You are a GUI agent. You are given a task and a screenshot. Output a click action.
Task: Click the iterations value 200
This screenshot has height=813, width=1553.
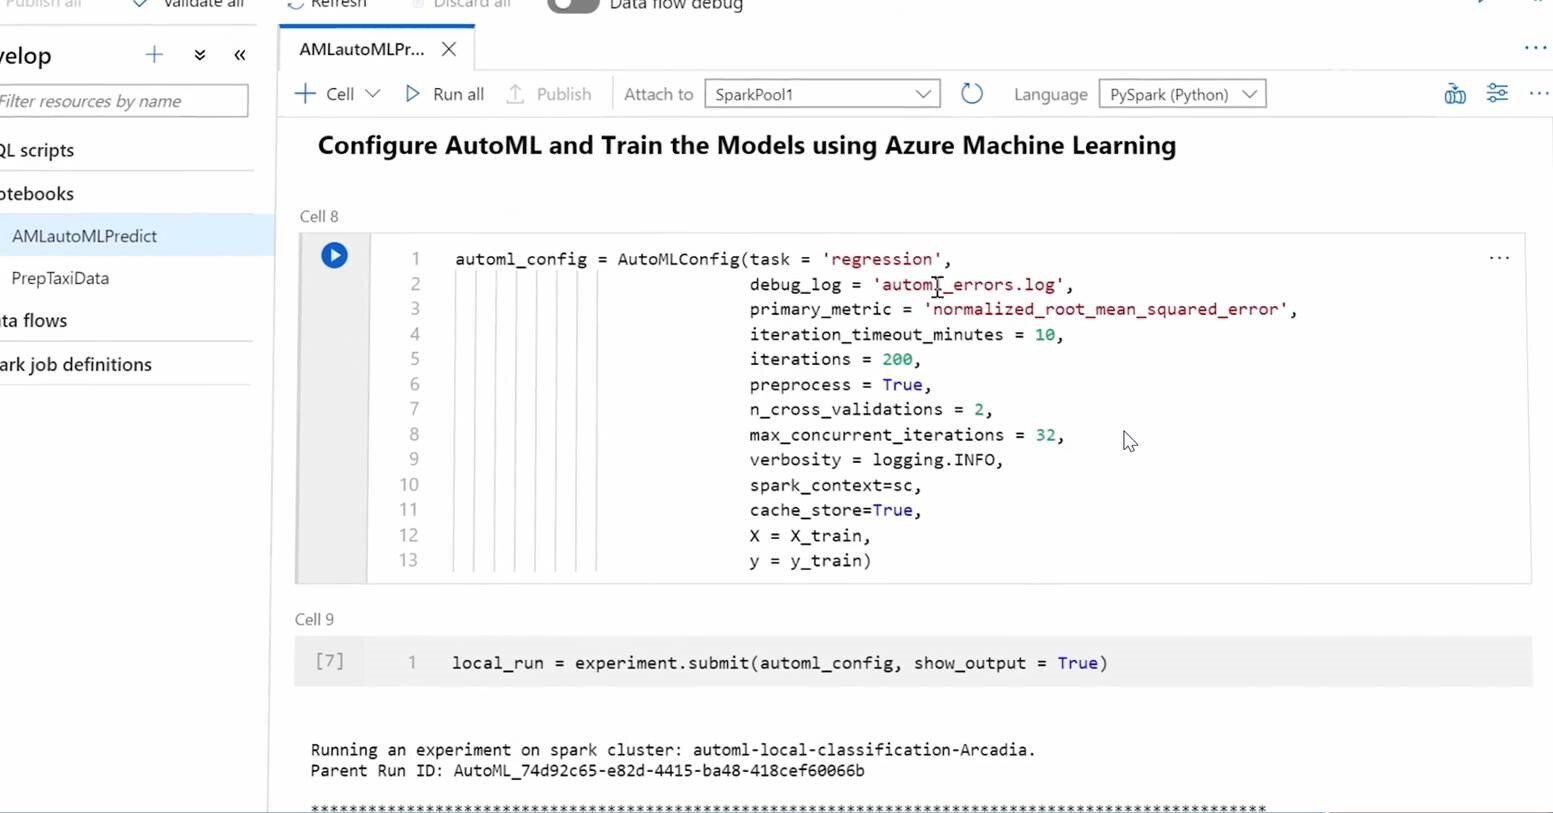click(x=897, y=359)
